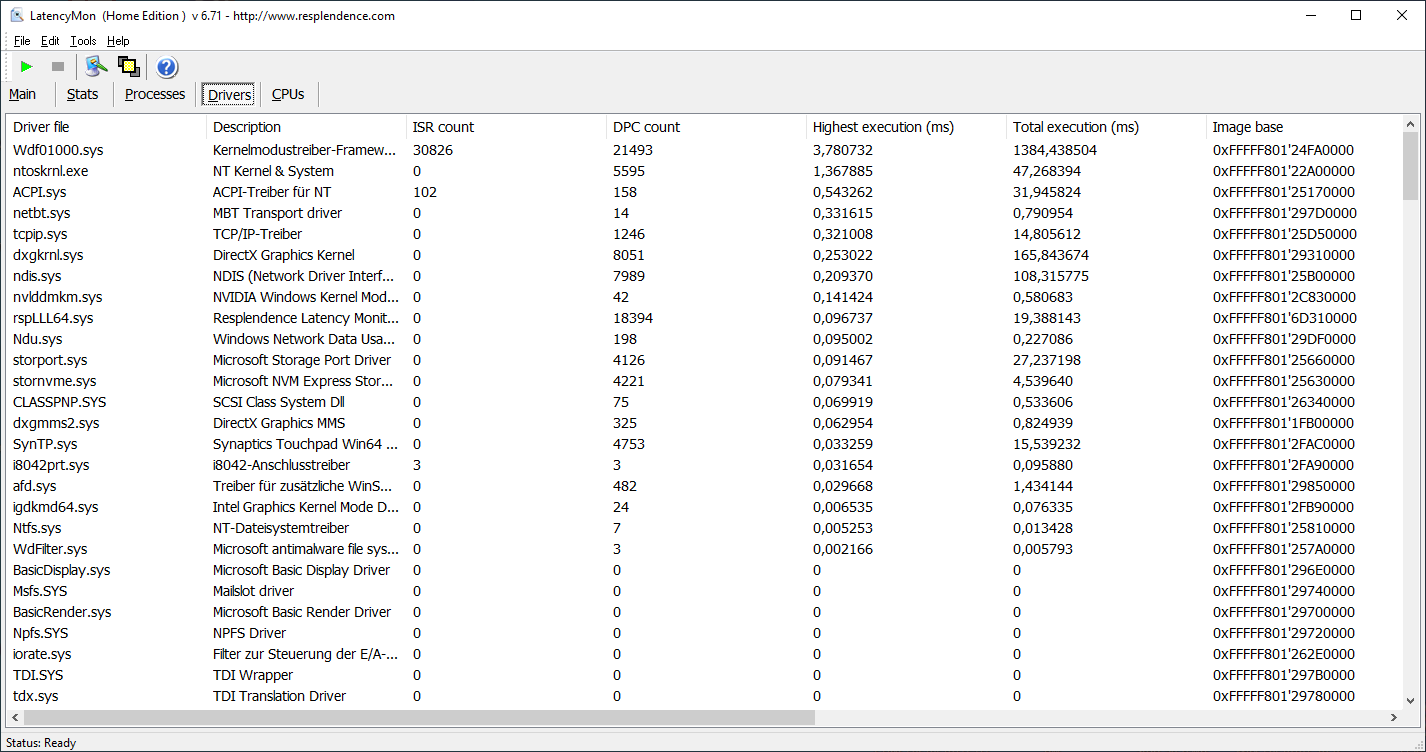Select the ntoskrnl.exe driver row
The height and width of the screenshot is (752, 1426).
(704, 171)
